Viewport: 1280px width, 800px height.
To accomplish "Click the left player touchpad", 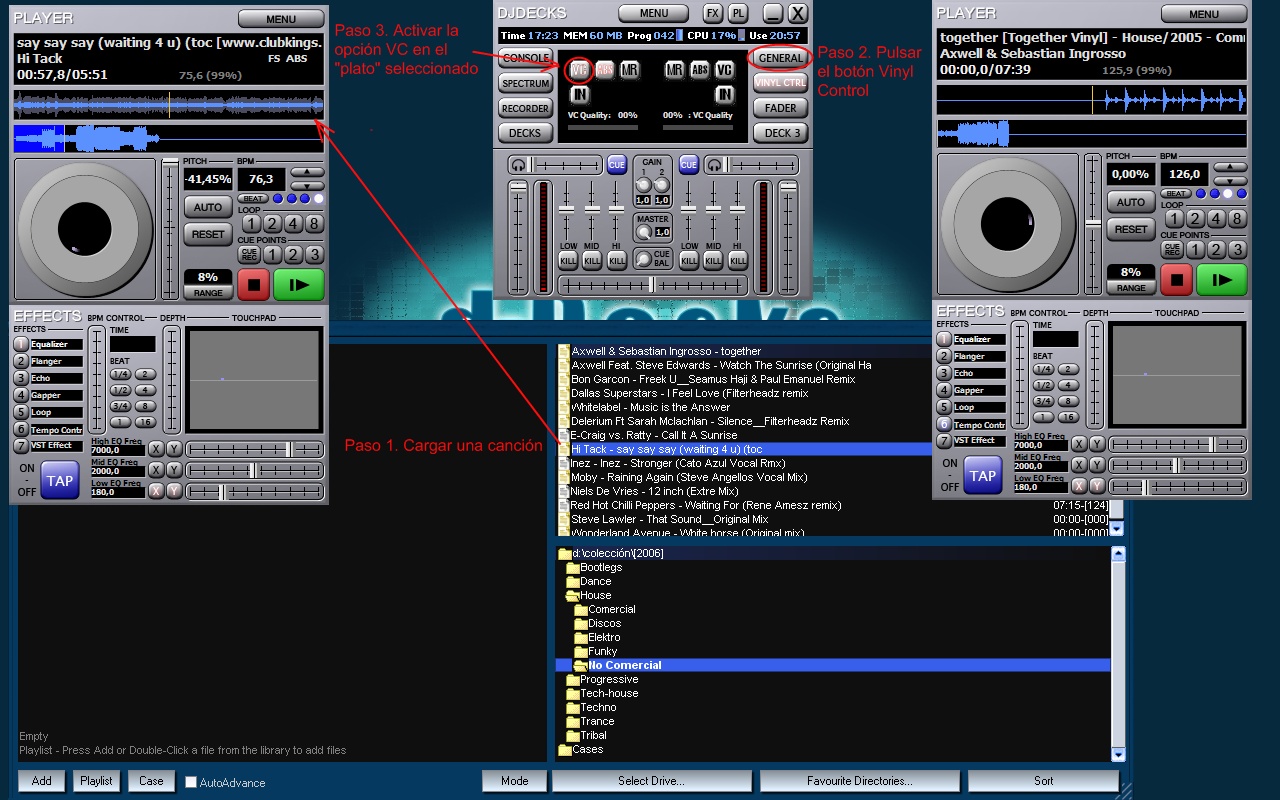I will (256, 379).
